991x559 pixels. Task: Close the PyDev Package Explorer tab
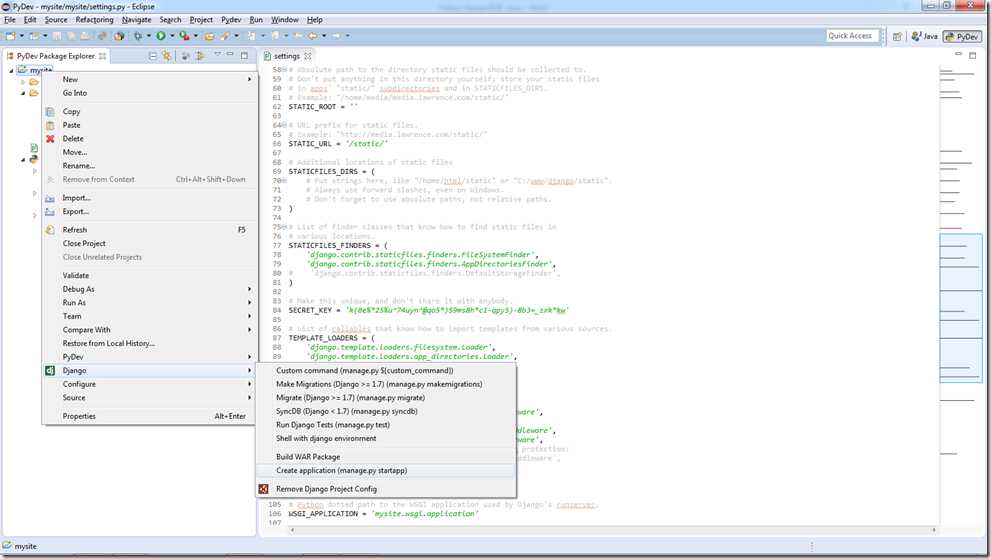click(x=102, y=56)
